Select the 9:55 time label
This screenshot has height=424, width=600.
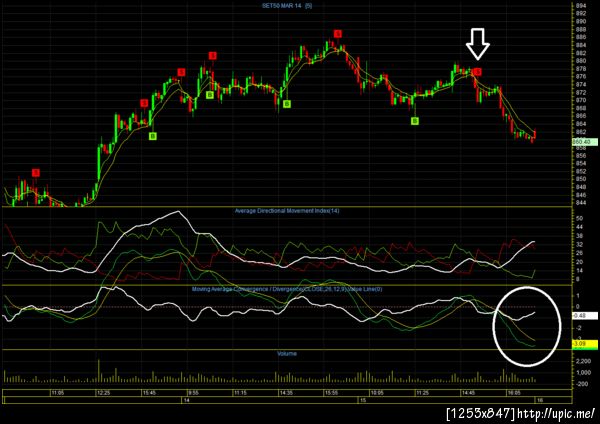[x=193, y=393]
